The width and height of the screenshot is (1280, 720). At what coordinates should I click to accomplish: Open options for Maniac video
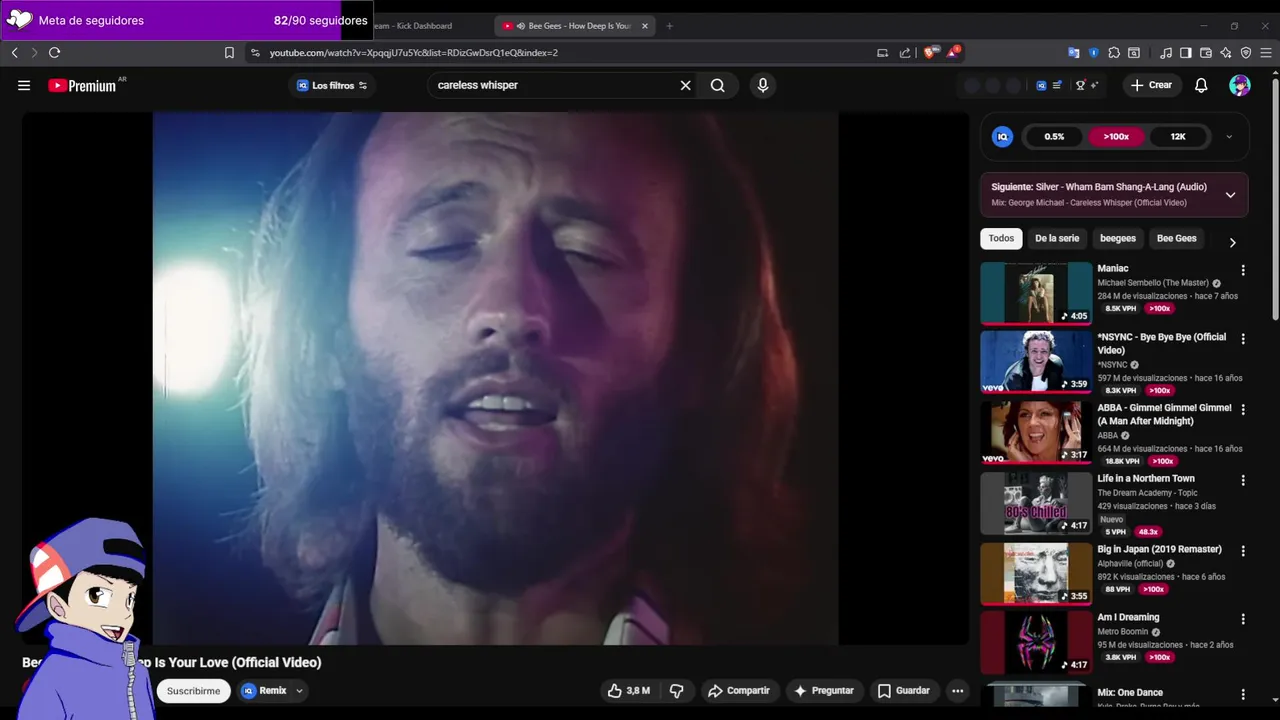1243,270
